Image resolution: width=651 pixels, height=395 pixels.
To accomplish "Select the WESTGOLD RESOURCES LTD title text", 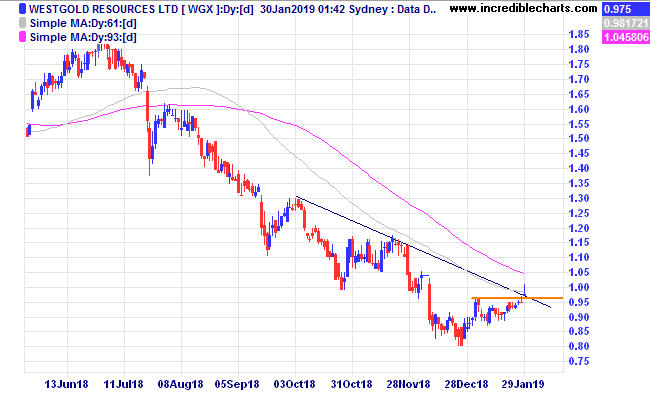I will click(x=103, y=9).
